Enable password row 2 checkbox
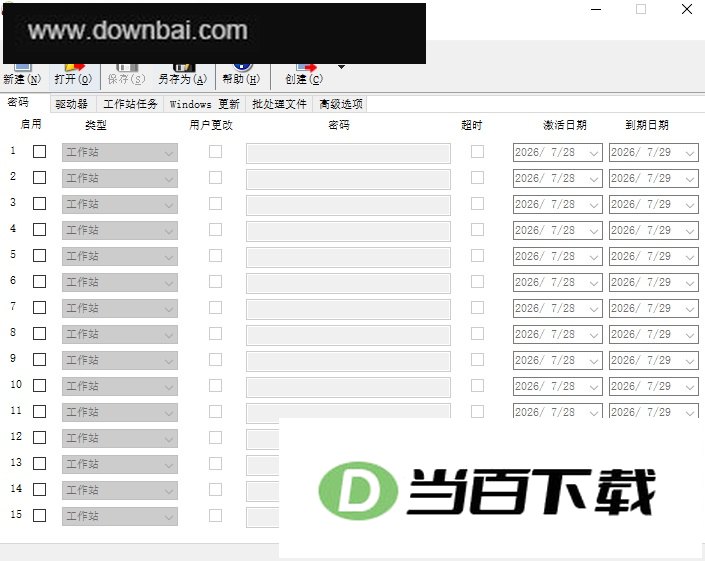The height and width of the screenshot is (561, 705). (x=40, y=178)
